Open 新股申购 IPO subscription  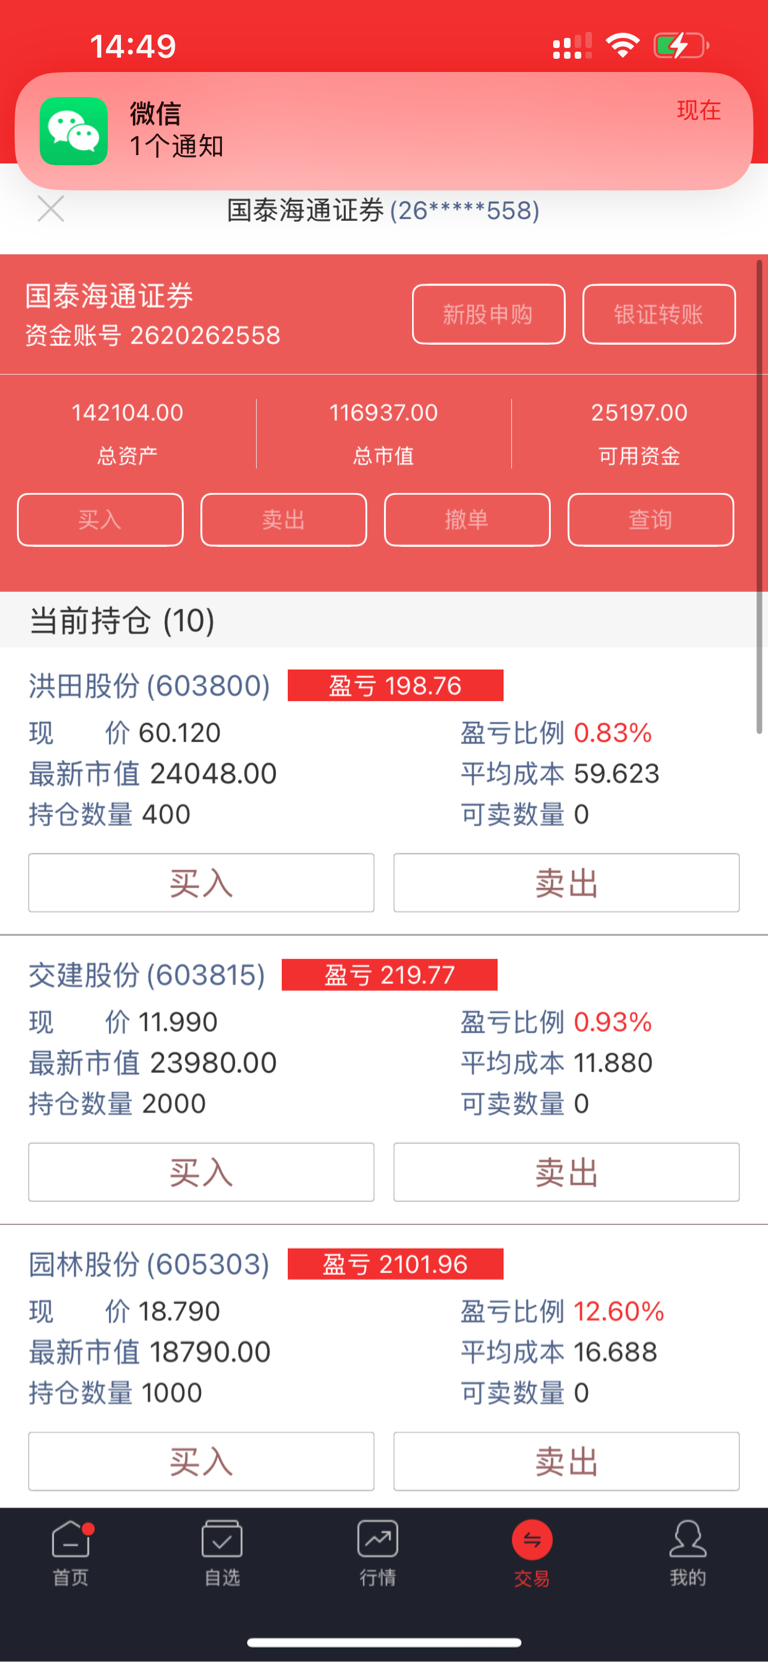[488, 314]
